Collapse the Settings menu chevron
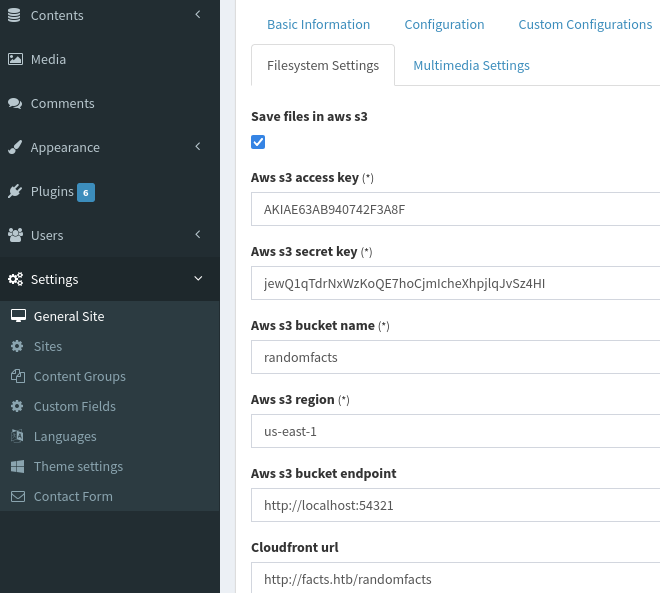660x593 pixels. coord(198,278)
